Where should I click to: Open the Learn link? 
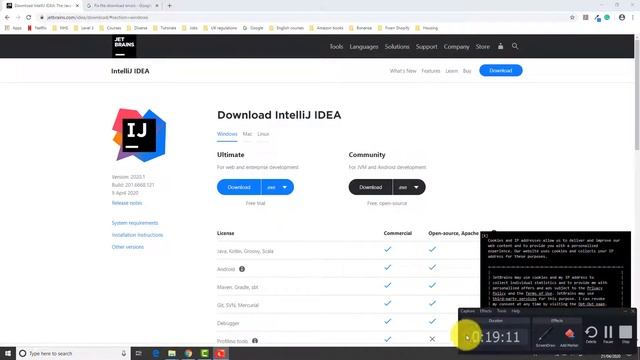[x=451, y=71]
